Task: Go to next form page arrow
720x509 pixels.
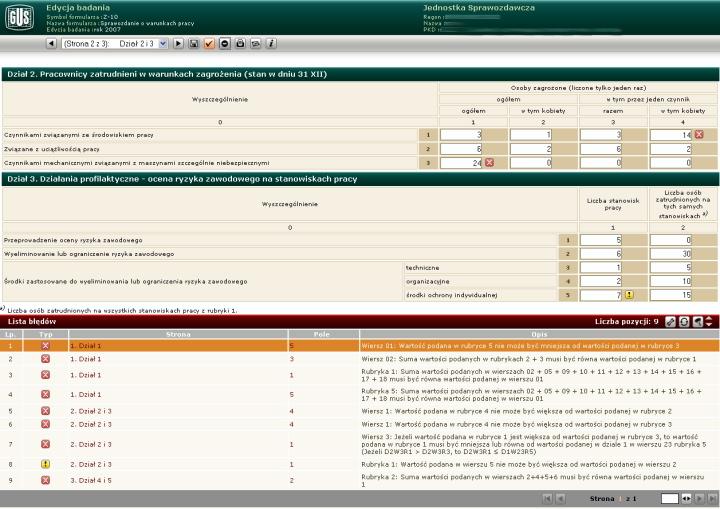Action: pyautogui.click(x=179, y=44)
